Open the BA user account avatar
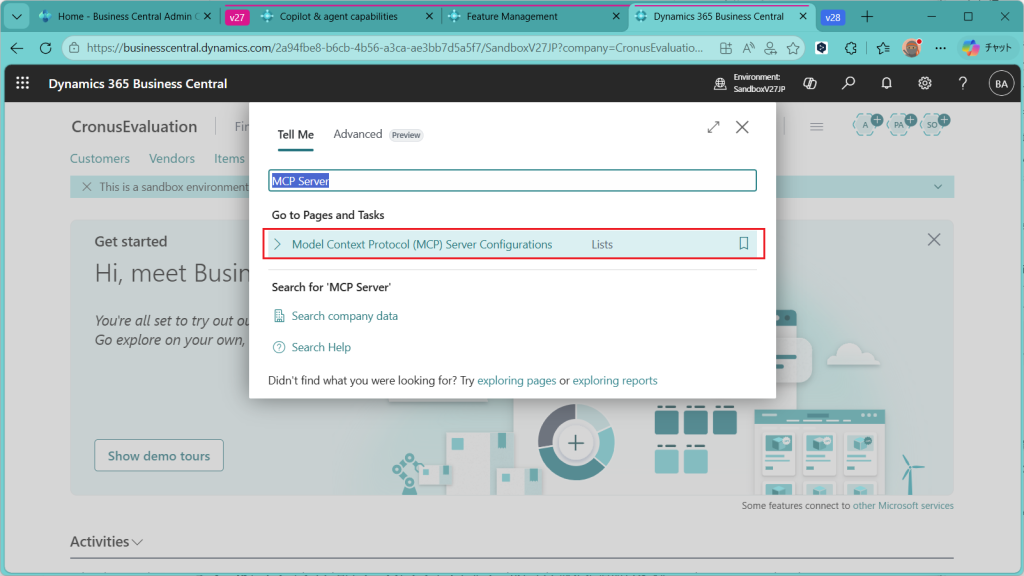Viewport: 1024px width, 576px height. pos(1000,84)
